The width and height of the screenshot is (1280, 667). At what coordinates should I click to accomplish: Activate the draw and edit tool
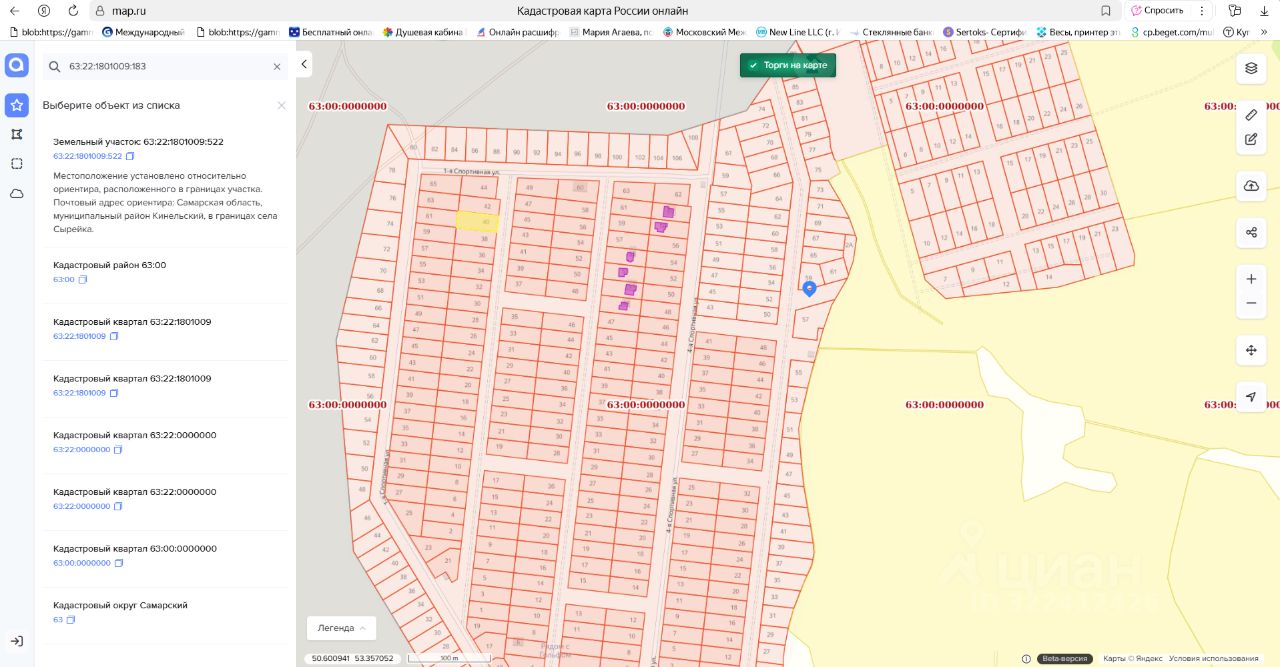(x=1251, y=139)
